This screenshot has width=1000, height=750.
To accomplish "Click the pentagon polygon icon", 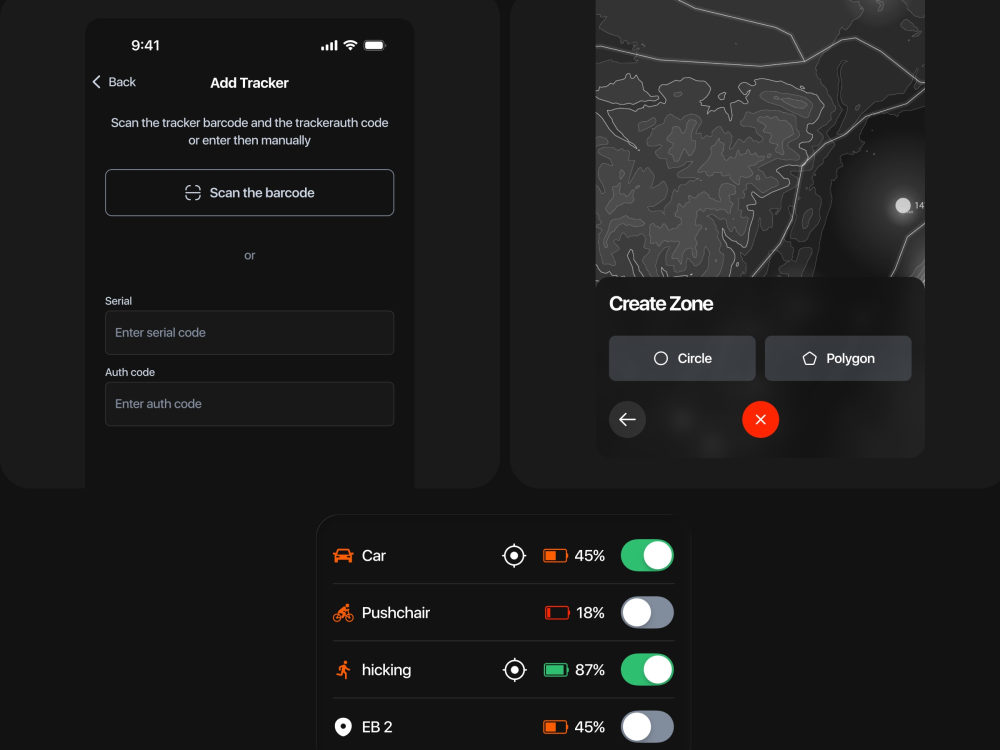I will 809,358.
